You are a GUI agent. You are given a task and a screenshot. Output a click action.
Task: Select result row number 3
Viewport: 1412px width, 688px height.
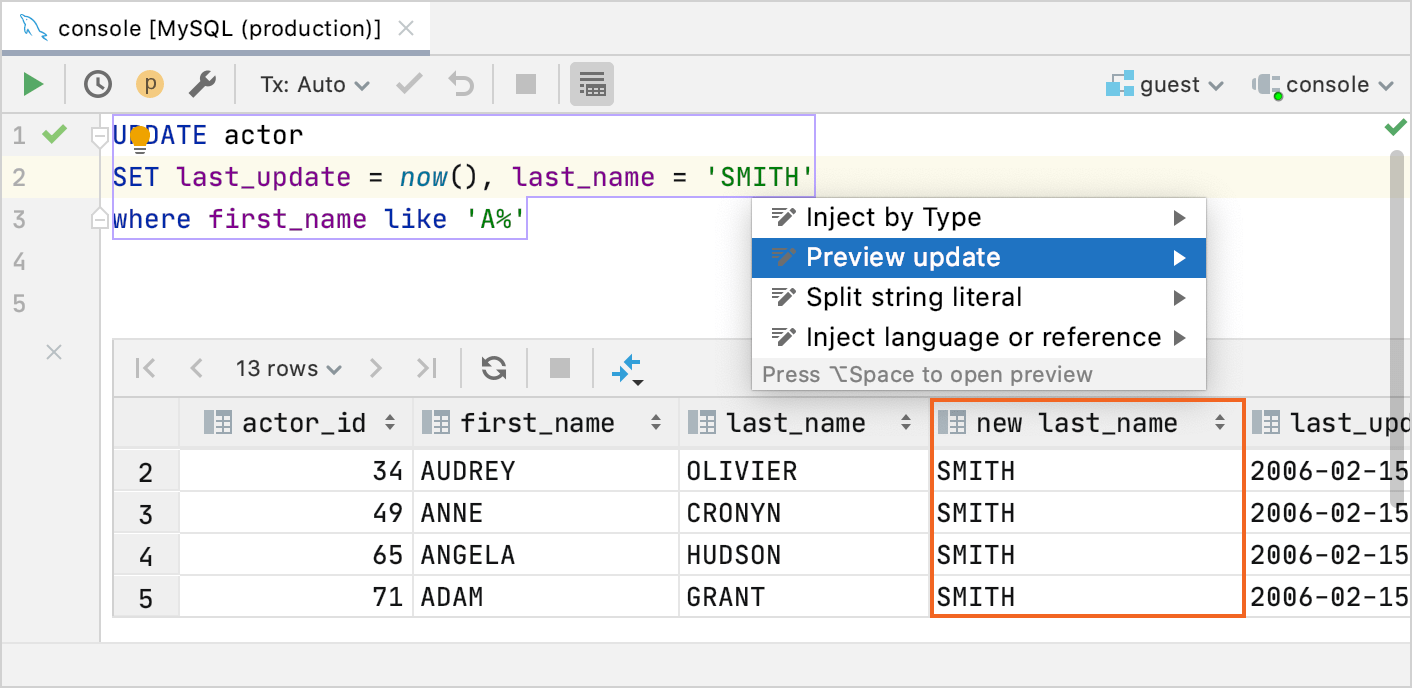(146, 513)
